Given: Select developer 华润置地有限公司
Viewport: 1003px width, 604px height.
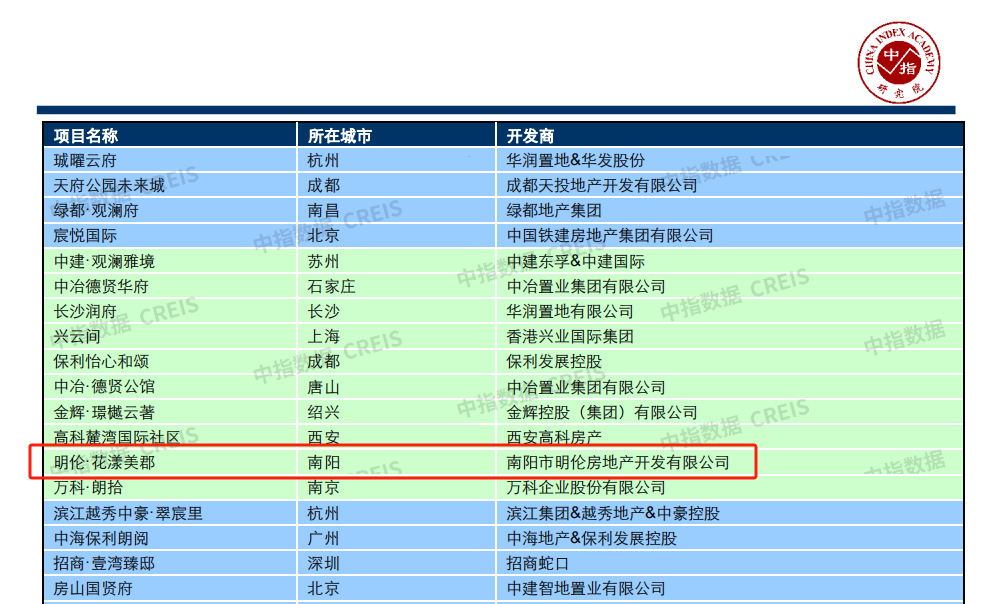Looking at the screenshot, I should tap(570, 312).
